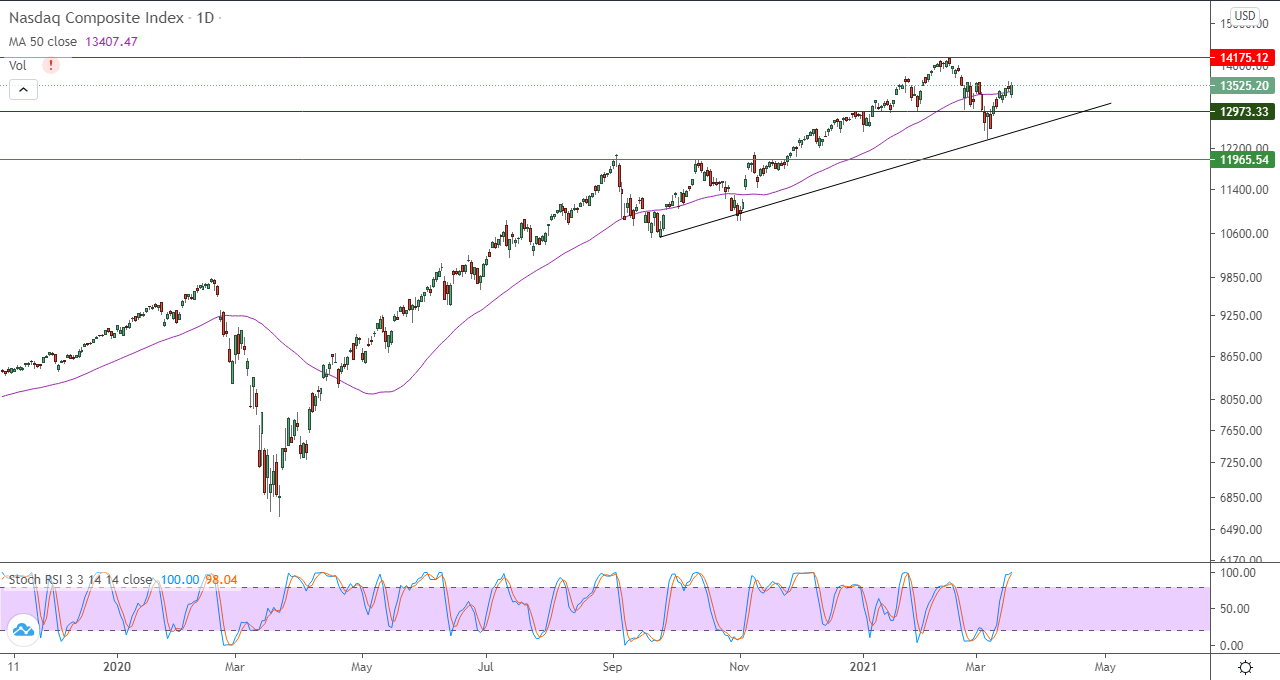Viewport: 1280px width, 680px height.
Task: Click the 2021 label on time axis
Action: coord(864,666)
